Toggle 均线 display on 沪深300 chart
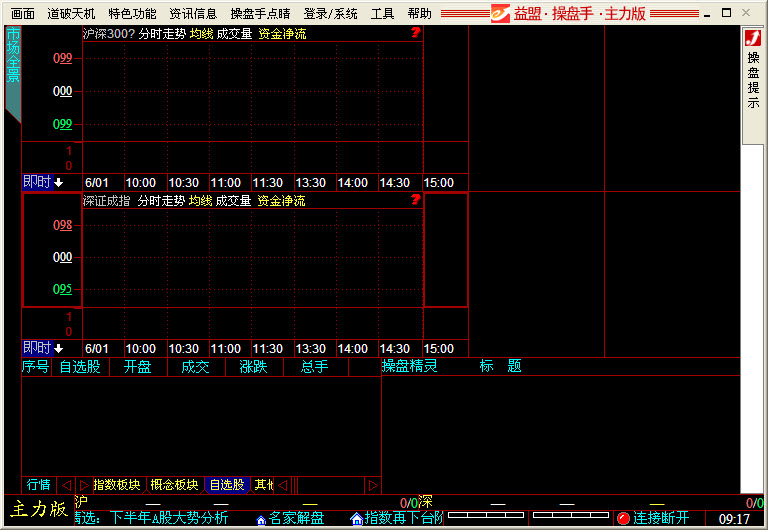768x530 pixels. (202, 34)
